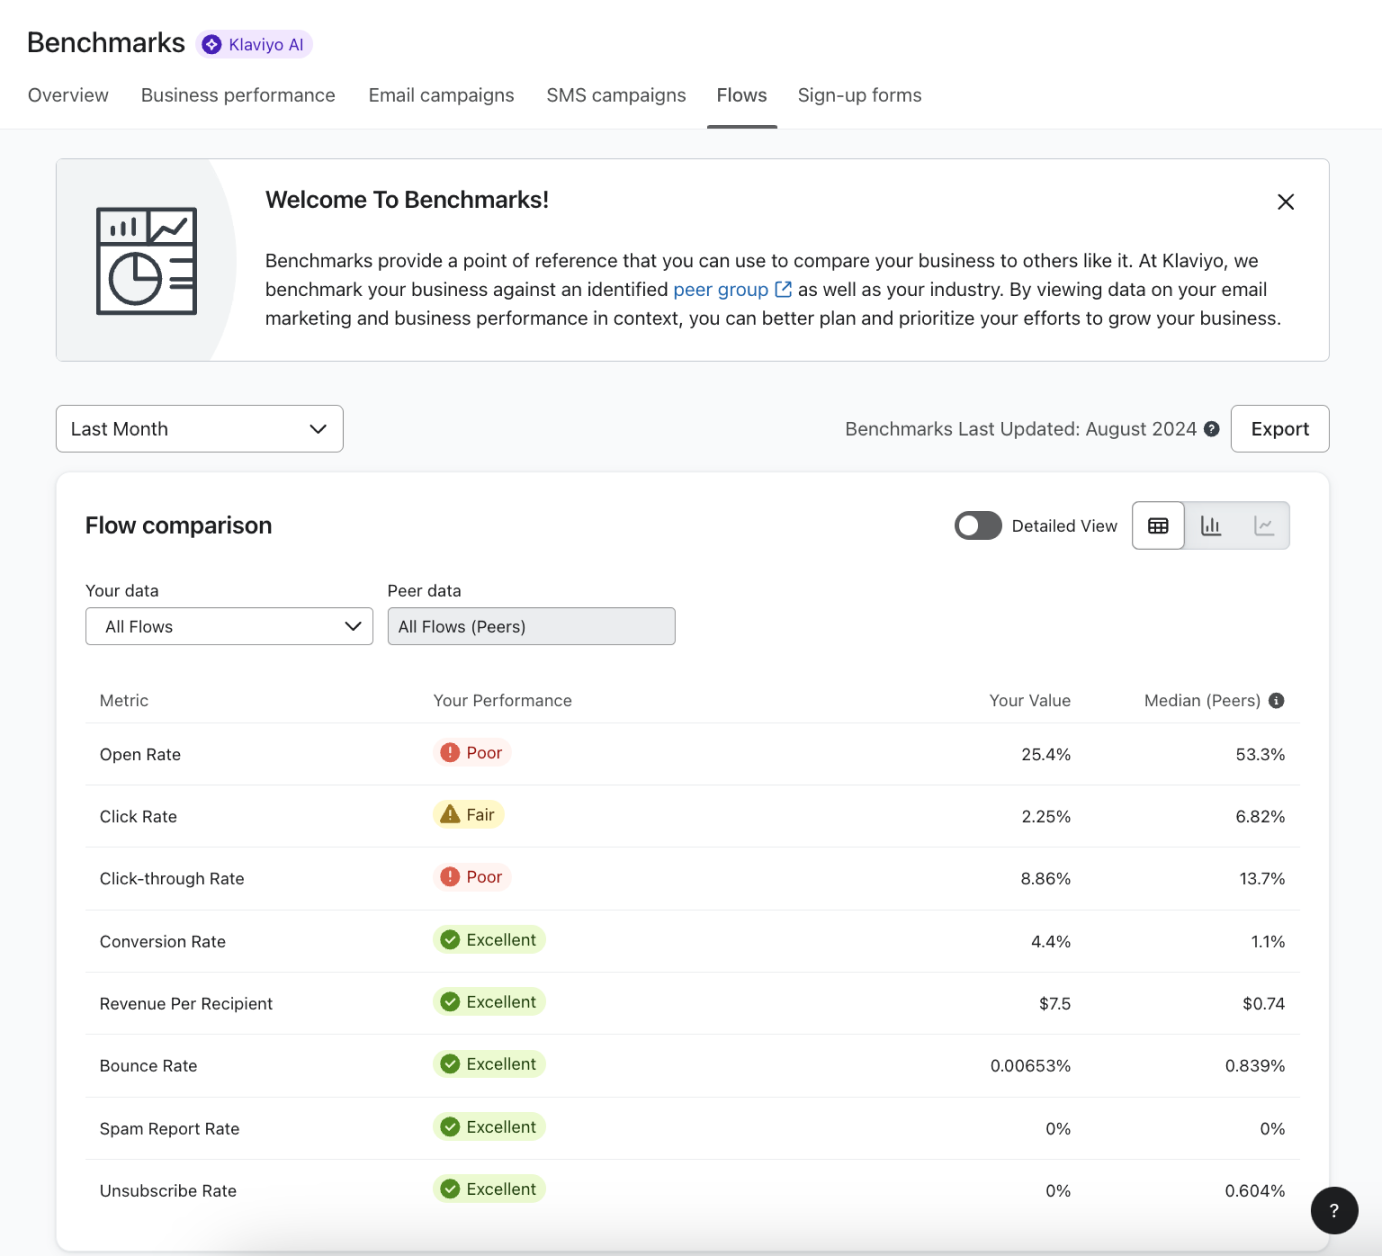Click the Excellent checkmark on Conversion Rate
This screenshot has height=1256, width=1382.
(450, 939)
